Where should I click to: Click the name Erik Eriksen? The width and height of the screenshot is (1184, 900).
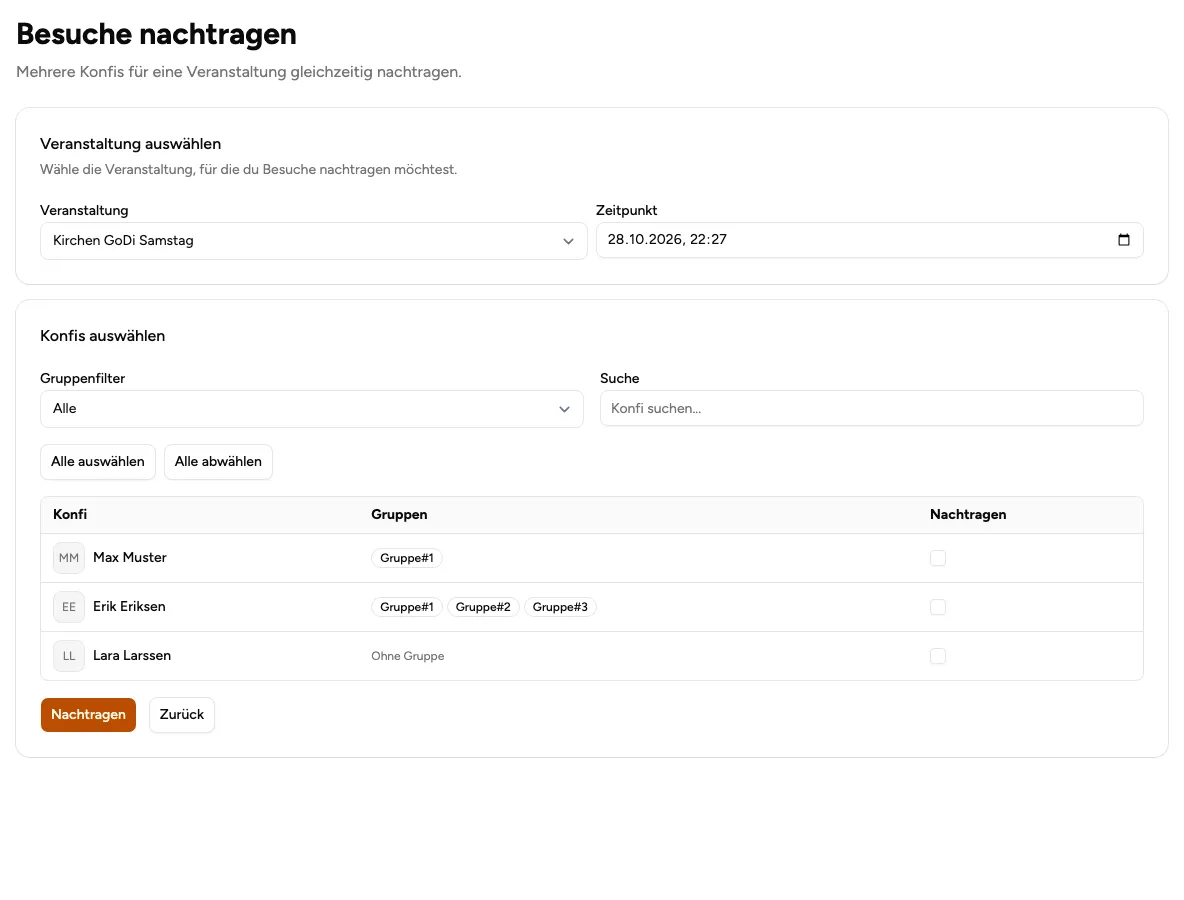point(129,606)
